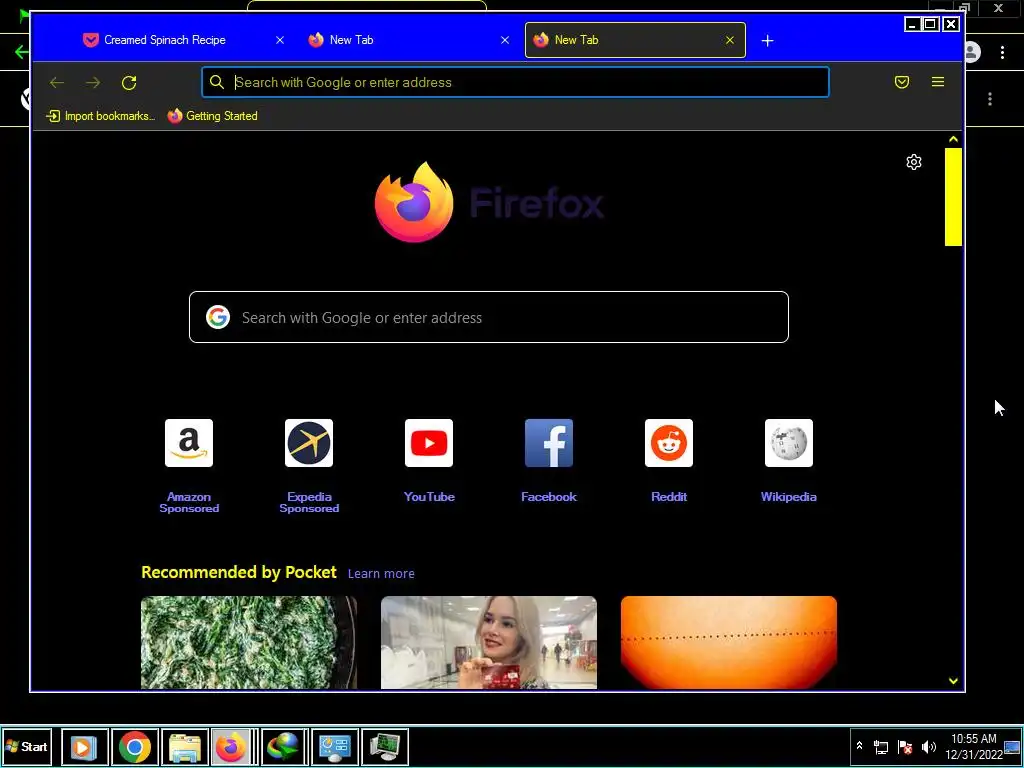Open Chrome profile avatar in background window
This screenshot has width=1024, height=768.
pyautogui.click(x=973, y=52)
